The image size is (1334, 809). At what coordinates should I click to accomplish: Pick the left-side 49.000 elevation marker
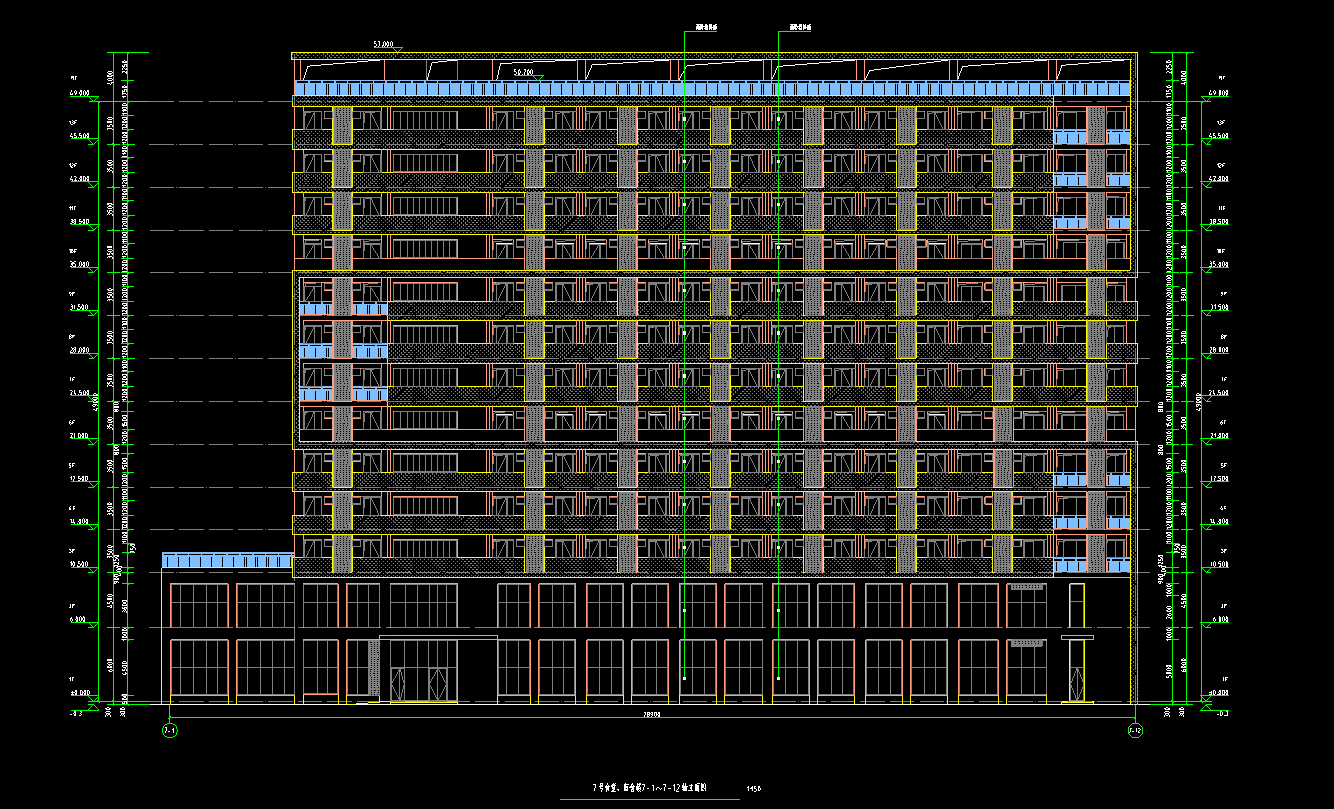[x=80, y=93]
